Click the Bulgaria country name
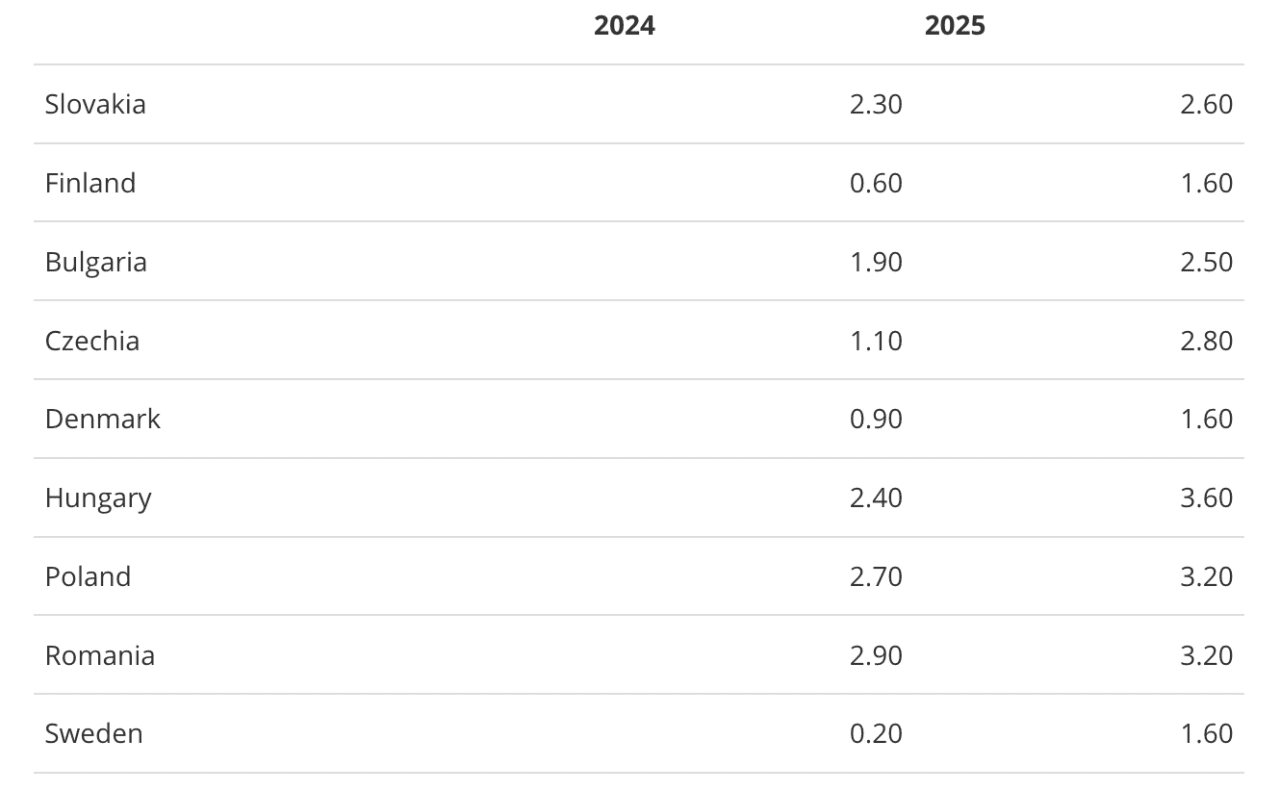Viewport: 1280px width, 791px height. point(95,262)
